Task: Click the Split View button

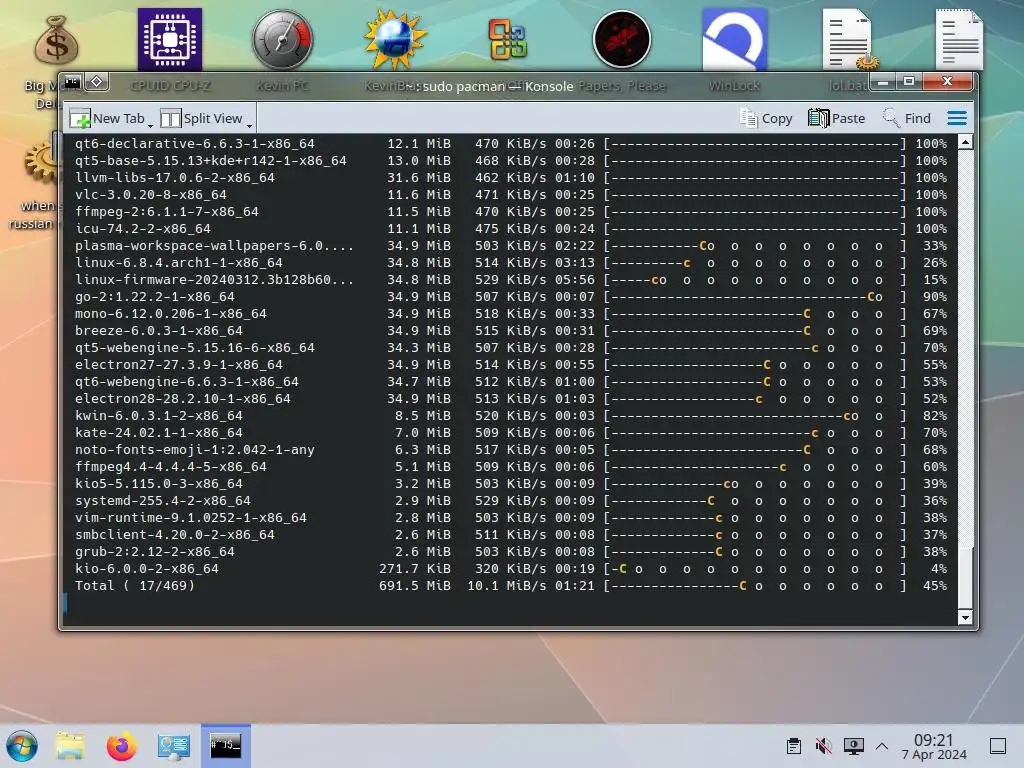Action: [202, 118]
